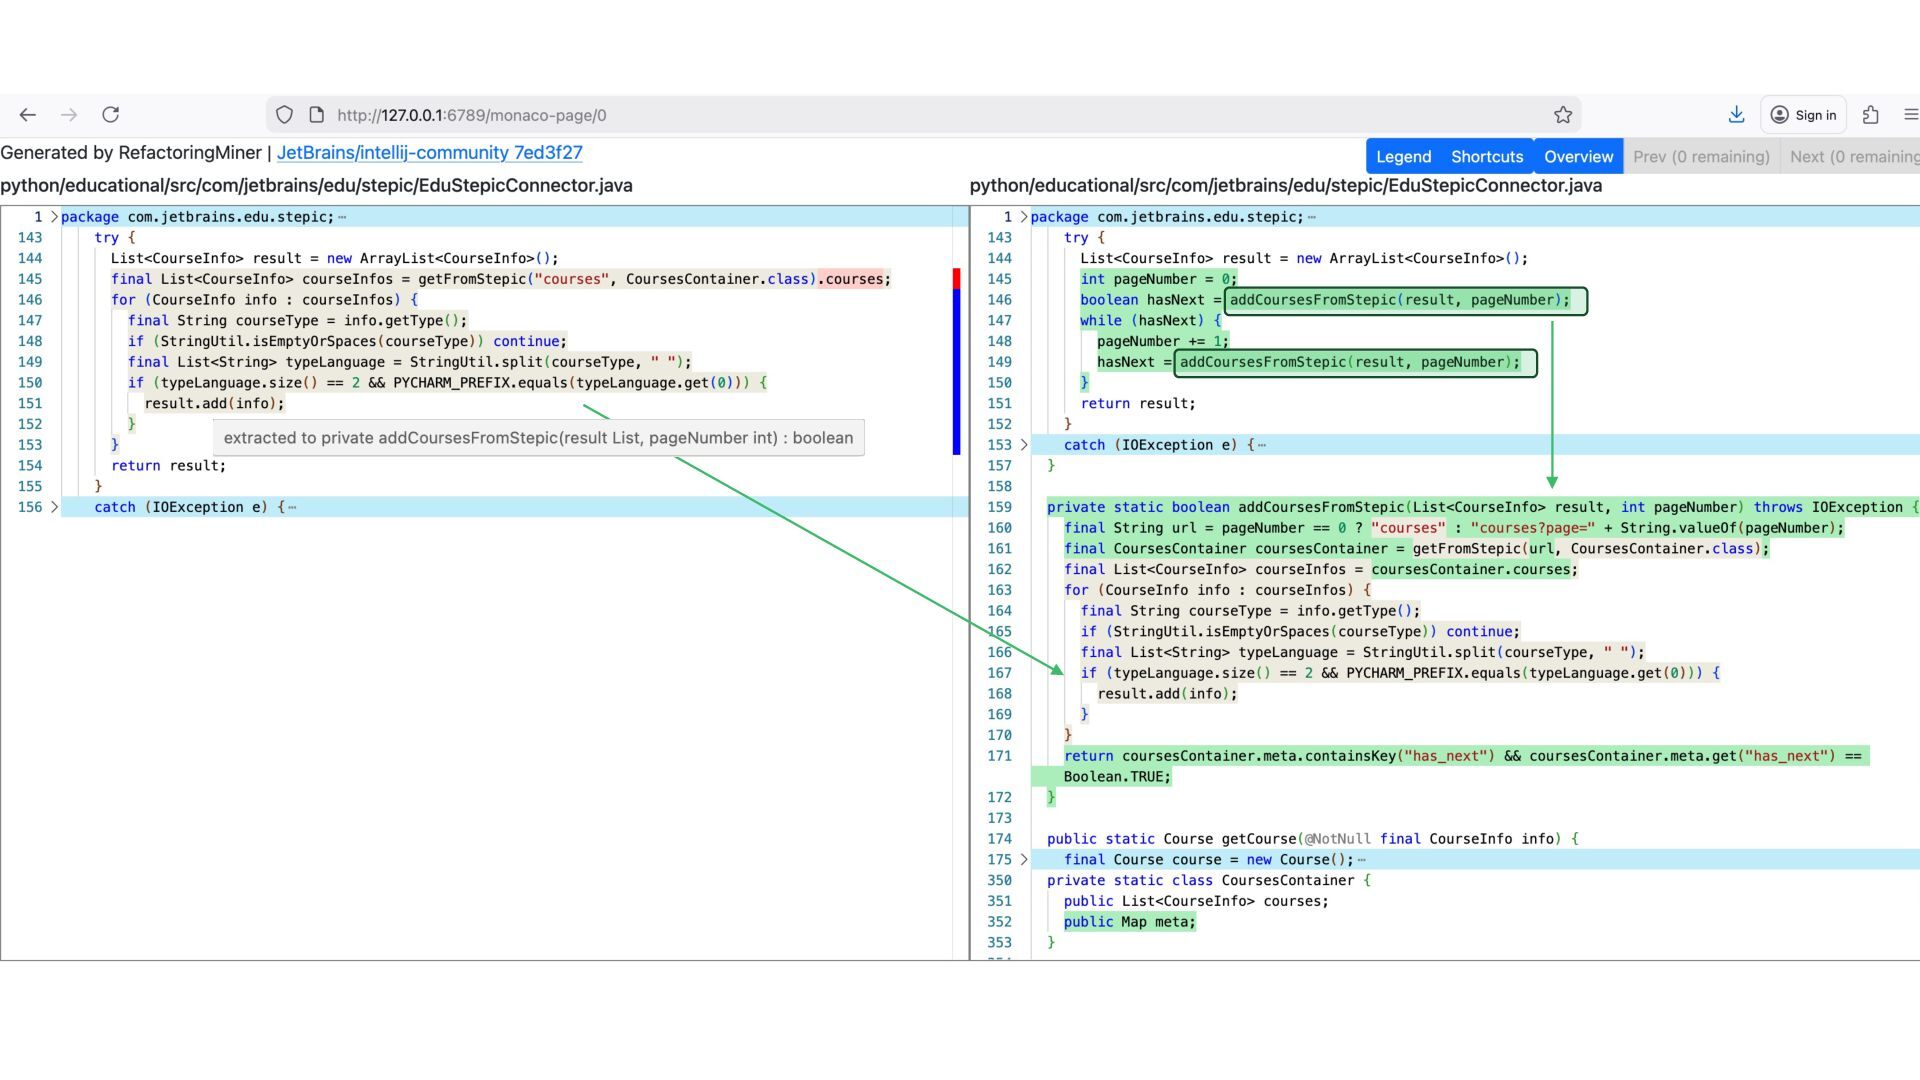Click the page info icon beside URL
1920x1080 pixels.
click(317, 115)
